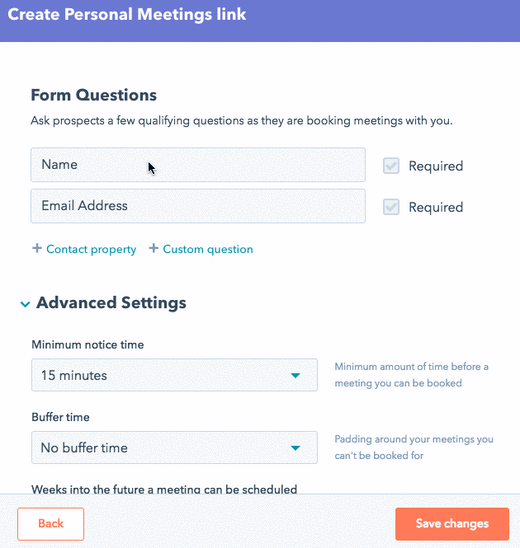This screenshot has height=548, width=520.
Task: Click the plus icon beside Contact property
Action: (x=37, y=248)
